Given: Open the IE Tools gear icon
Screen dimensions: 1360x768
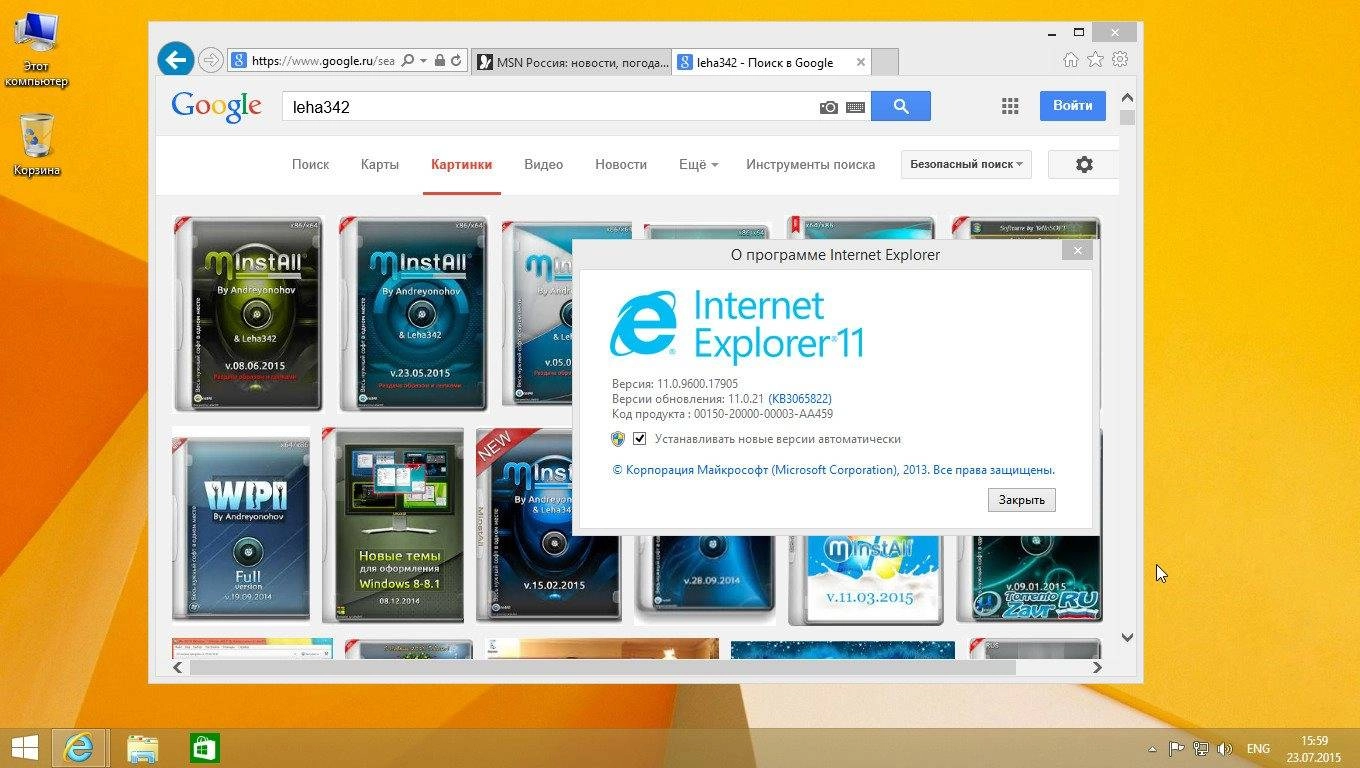Looking at the screenshot, I should tap(1120, 60).
